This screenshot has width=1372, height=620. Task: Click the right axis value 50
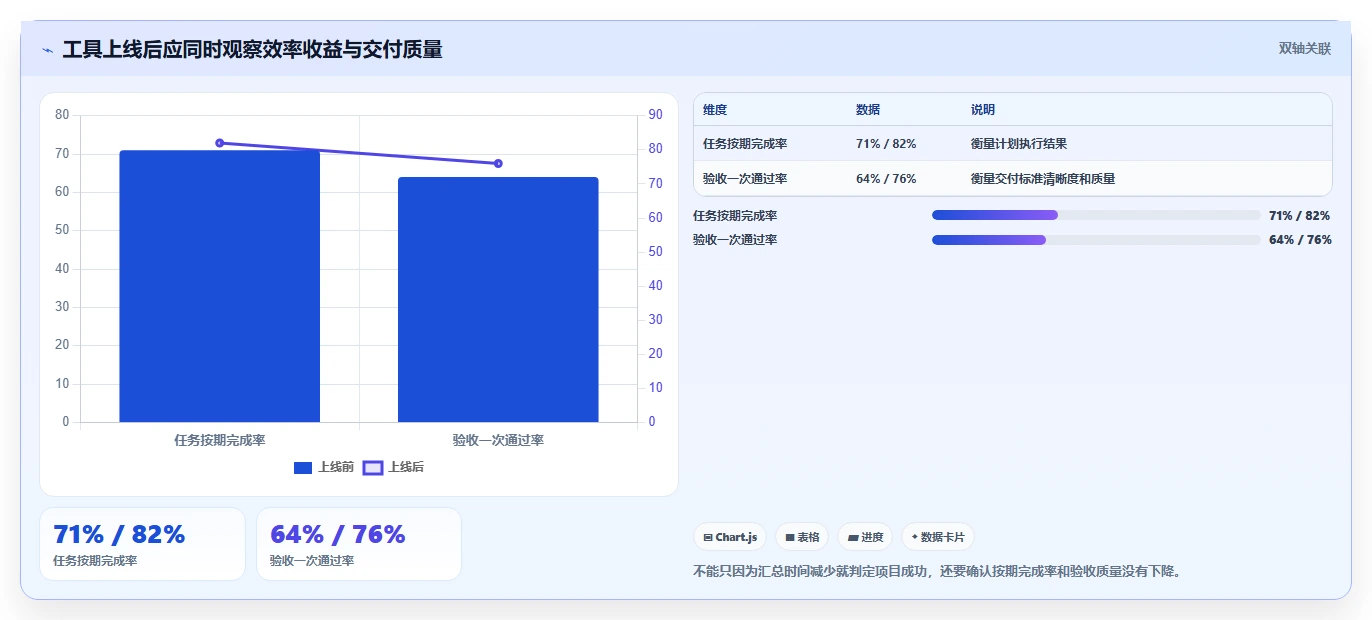[x=656, y=252]
